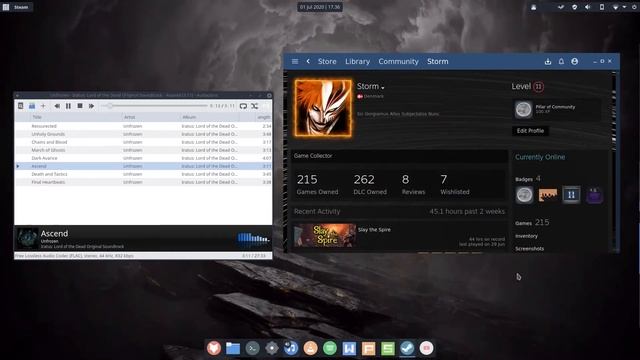Open the Screenshots link
Image resolution: width=640 pixels, height=360 pixels.
click(529, 248)
